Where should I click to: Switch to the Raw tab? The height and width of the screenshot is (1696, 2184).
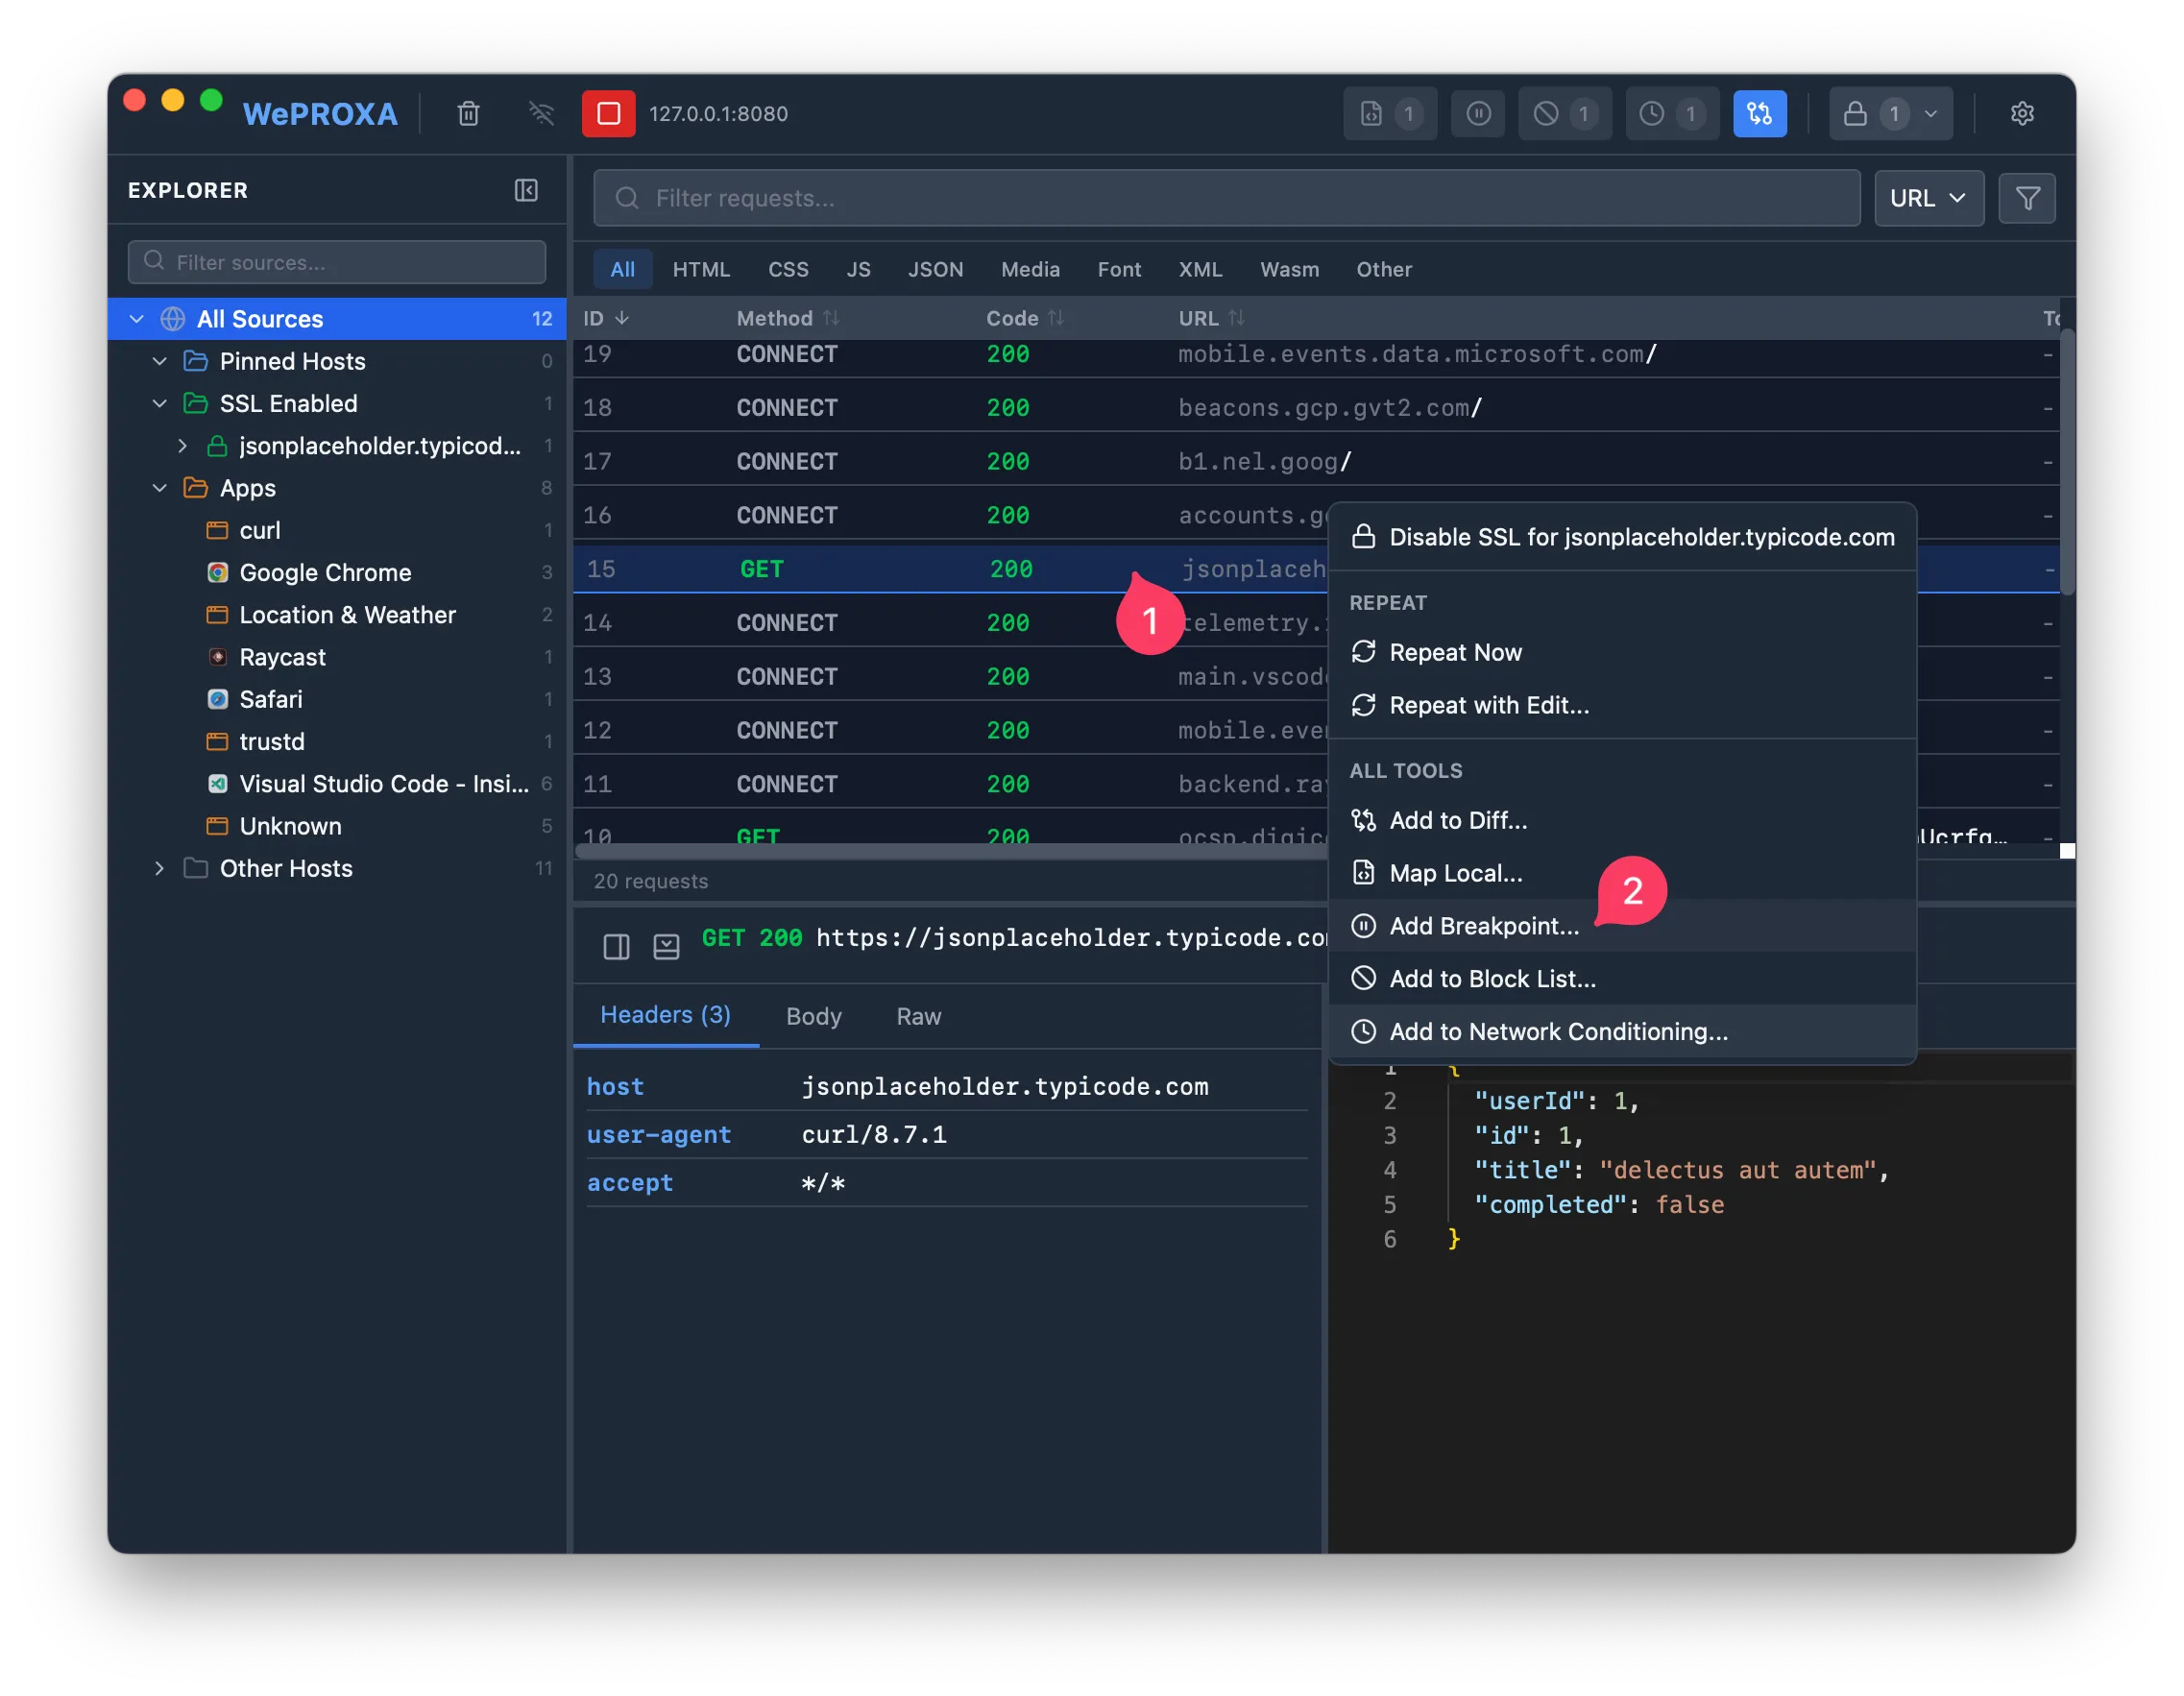click(x=918, y=1015)
